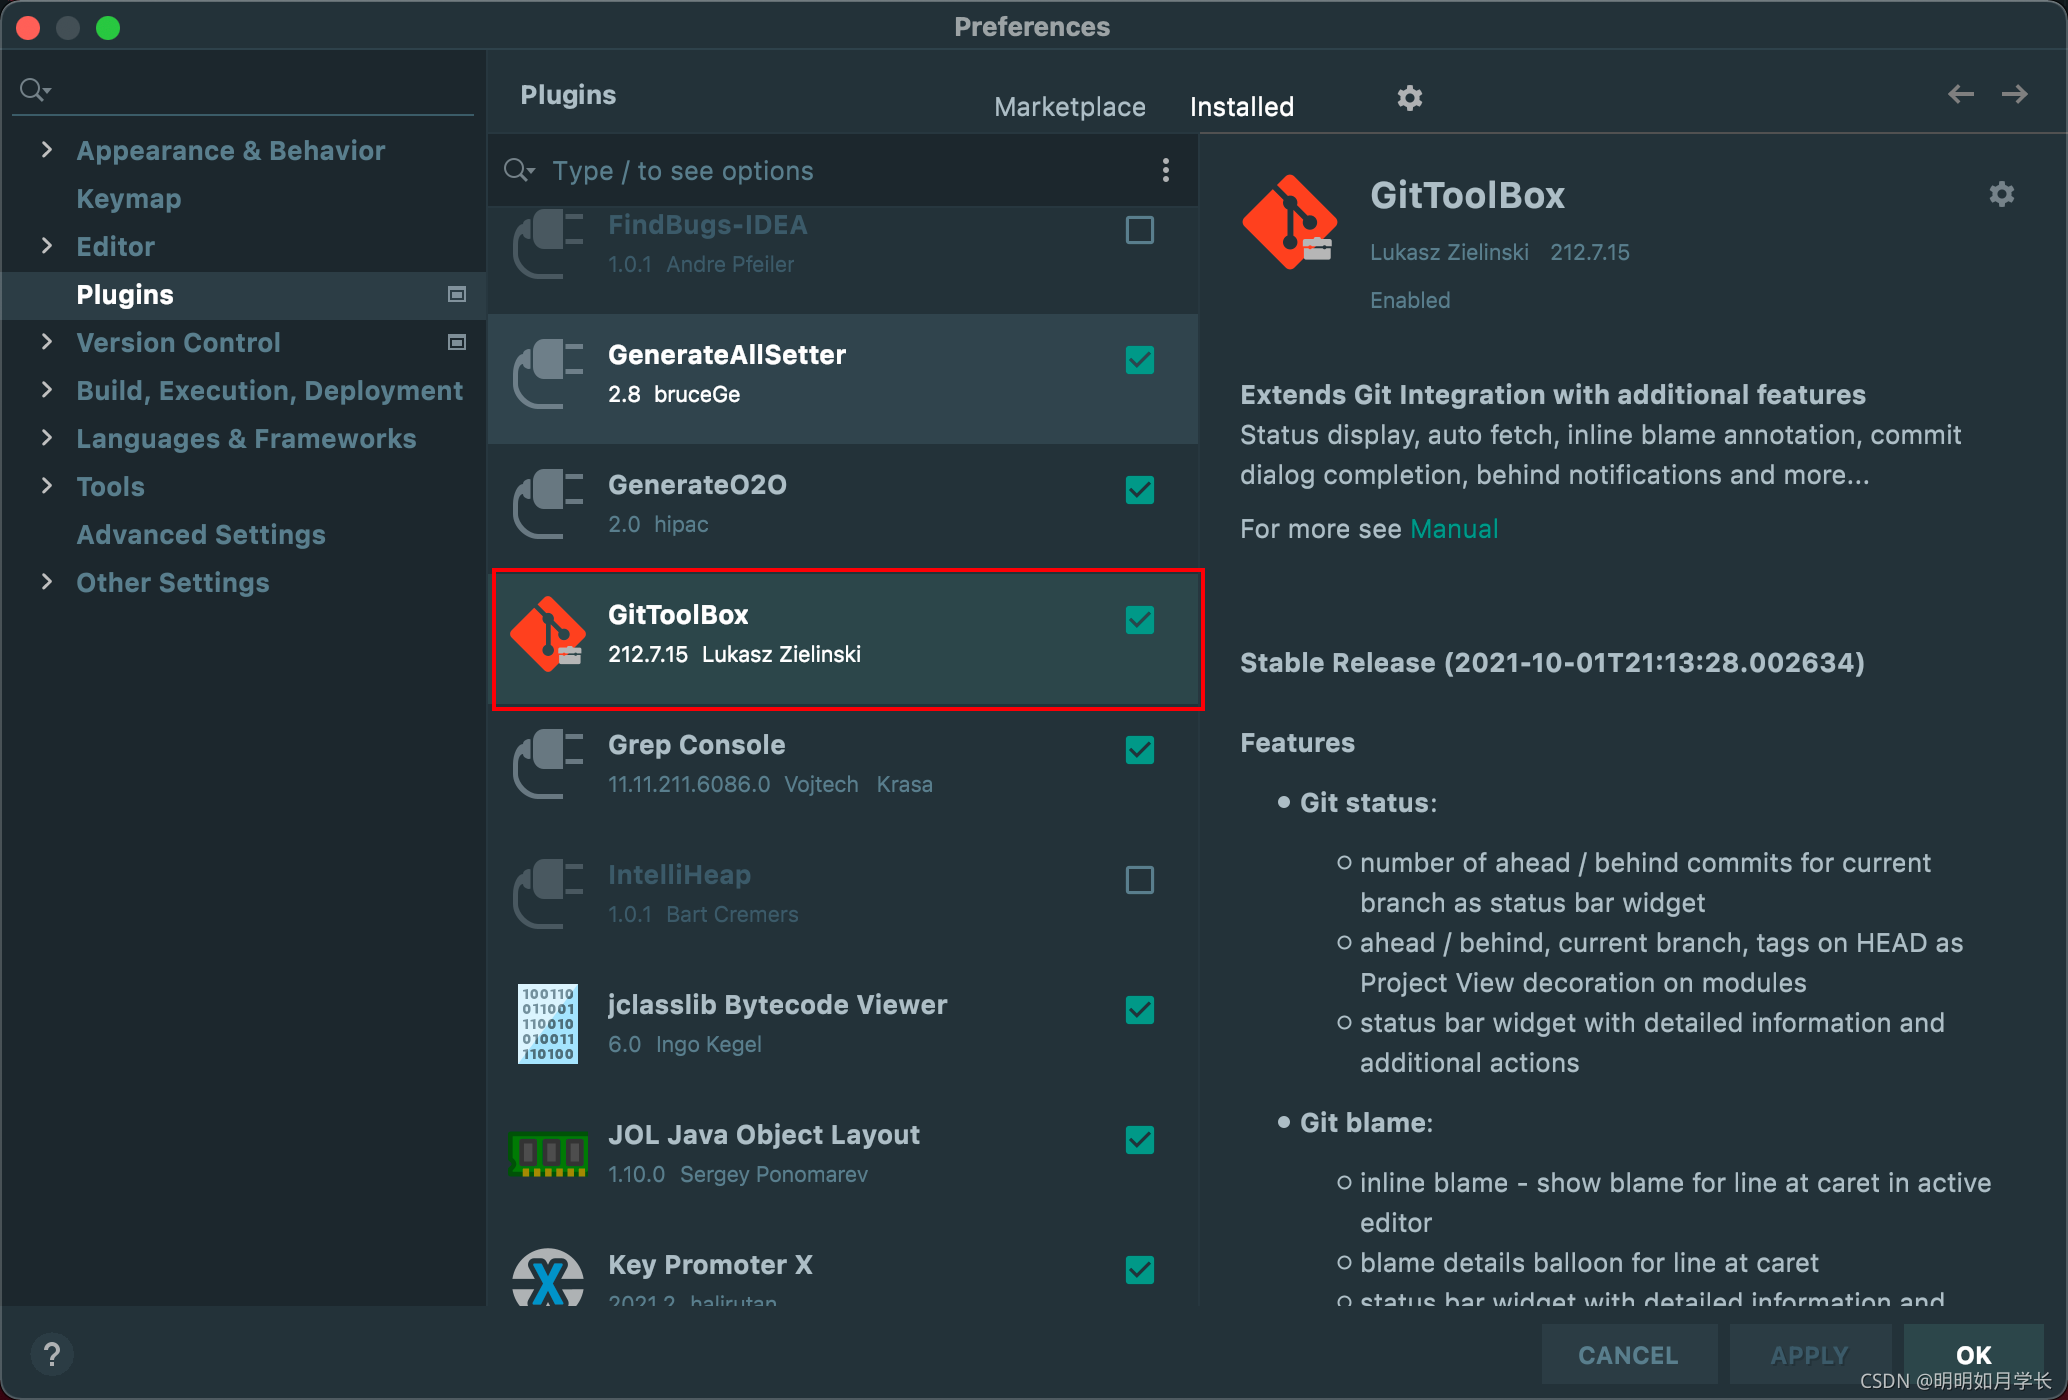Open Advanced Settings
The image size is (2068, 1400).
tap(201, 534)
